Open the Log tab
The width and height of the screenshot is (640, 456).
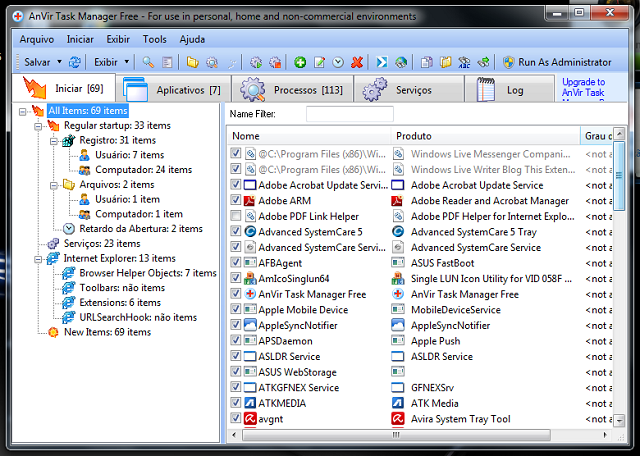click(510, 89)
